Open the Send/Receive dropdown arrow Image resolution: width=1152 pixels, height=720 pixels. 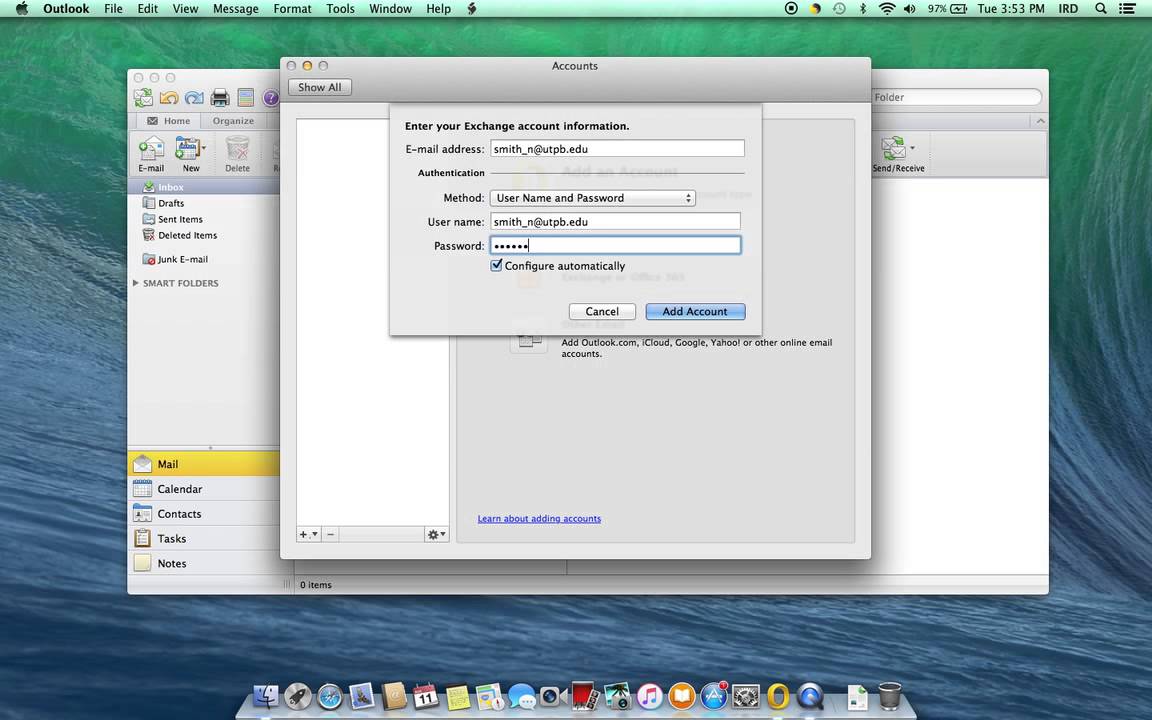912,148
